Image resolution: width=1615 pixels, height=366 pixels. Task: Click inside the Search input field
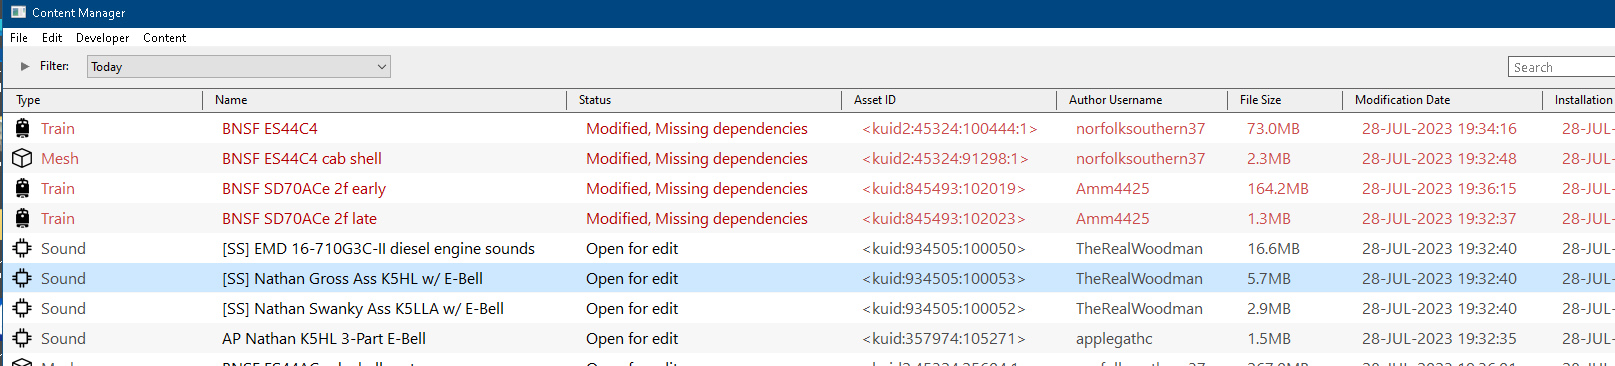pos(1561,67)
